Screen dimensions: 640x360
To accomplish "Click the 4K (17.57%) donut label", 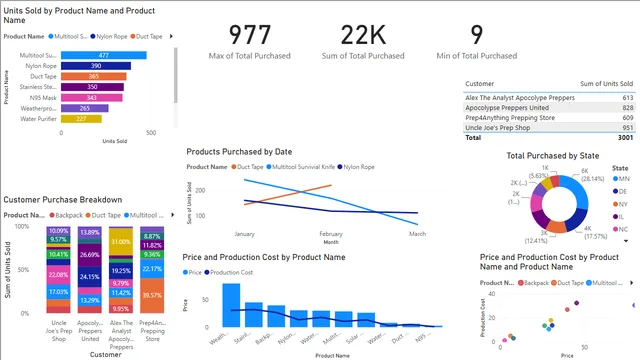I will click(x=596, y=232).
